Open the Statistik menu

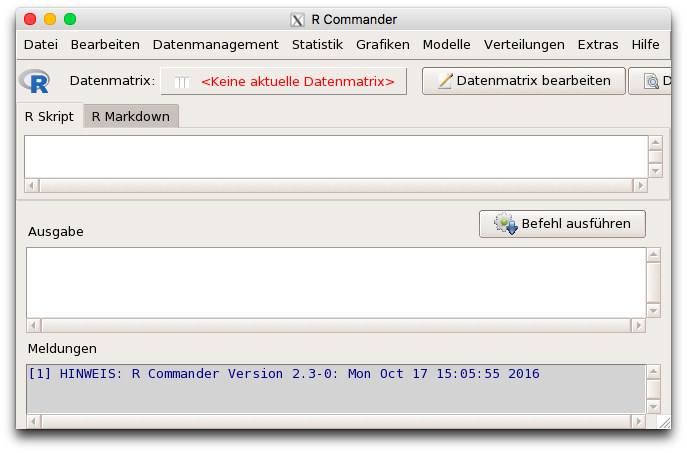click(x=317, y=45)
